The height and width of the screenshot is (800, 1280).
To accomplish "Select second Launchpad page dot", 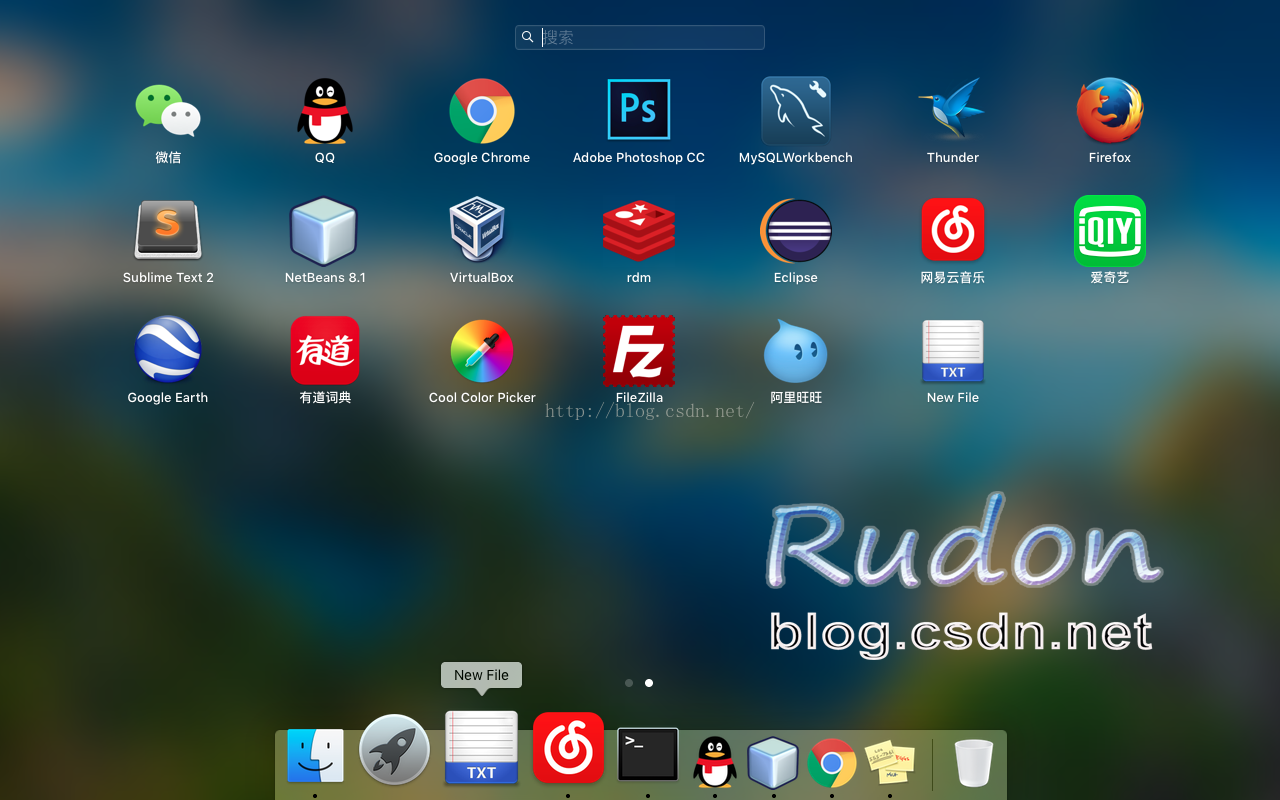I will pyautogui.click(x=649, y=683).
